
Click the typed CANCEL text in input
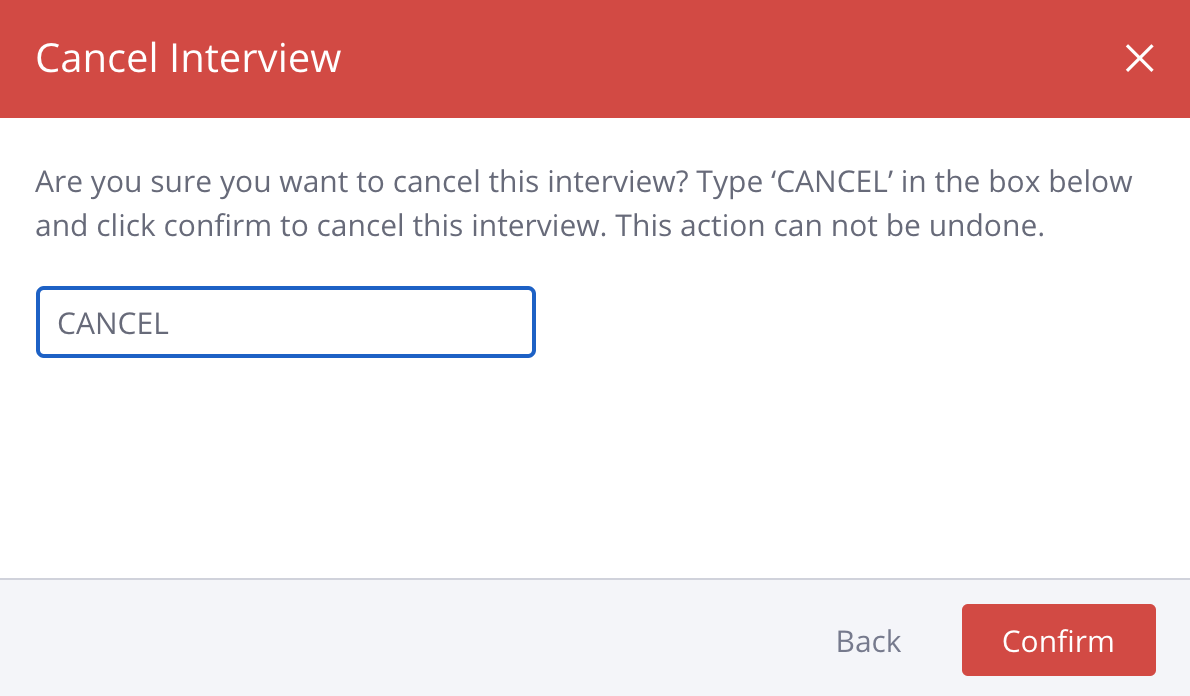tap(113, 324)
